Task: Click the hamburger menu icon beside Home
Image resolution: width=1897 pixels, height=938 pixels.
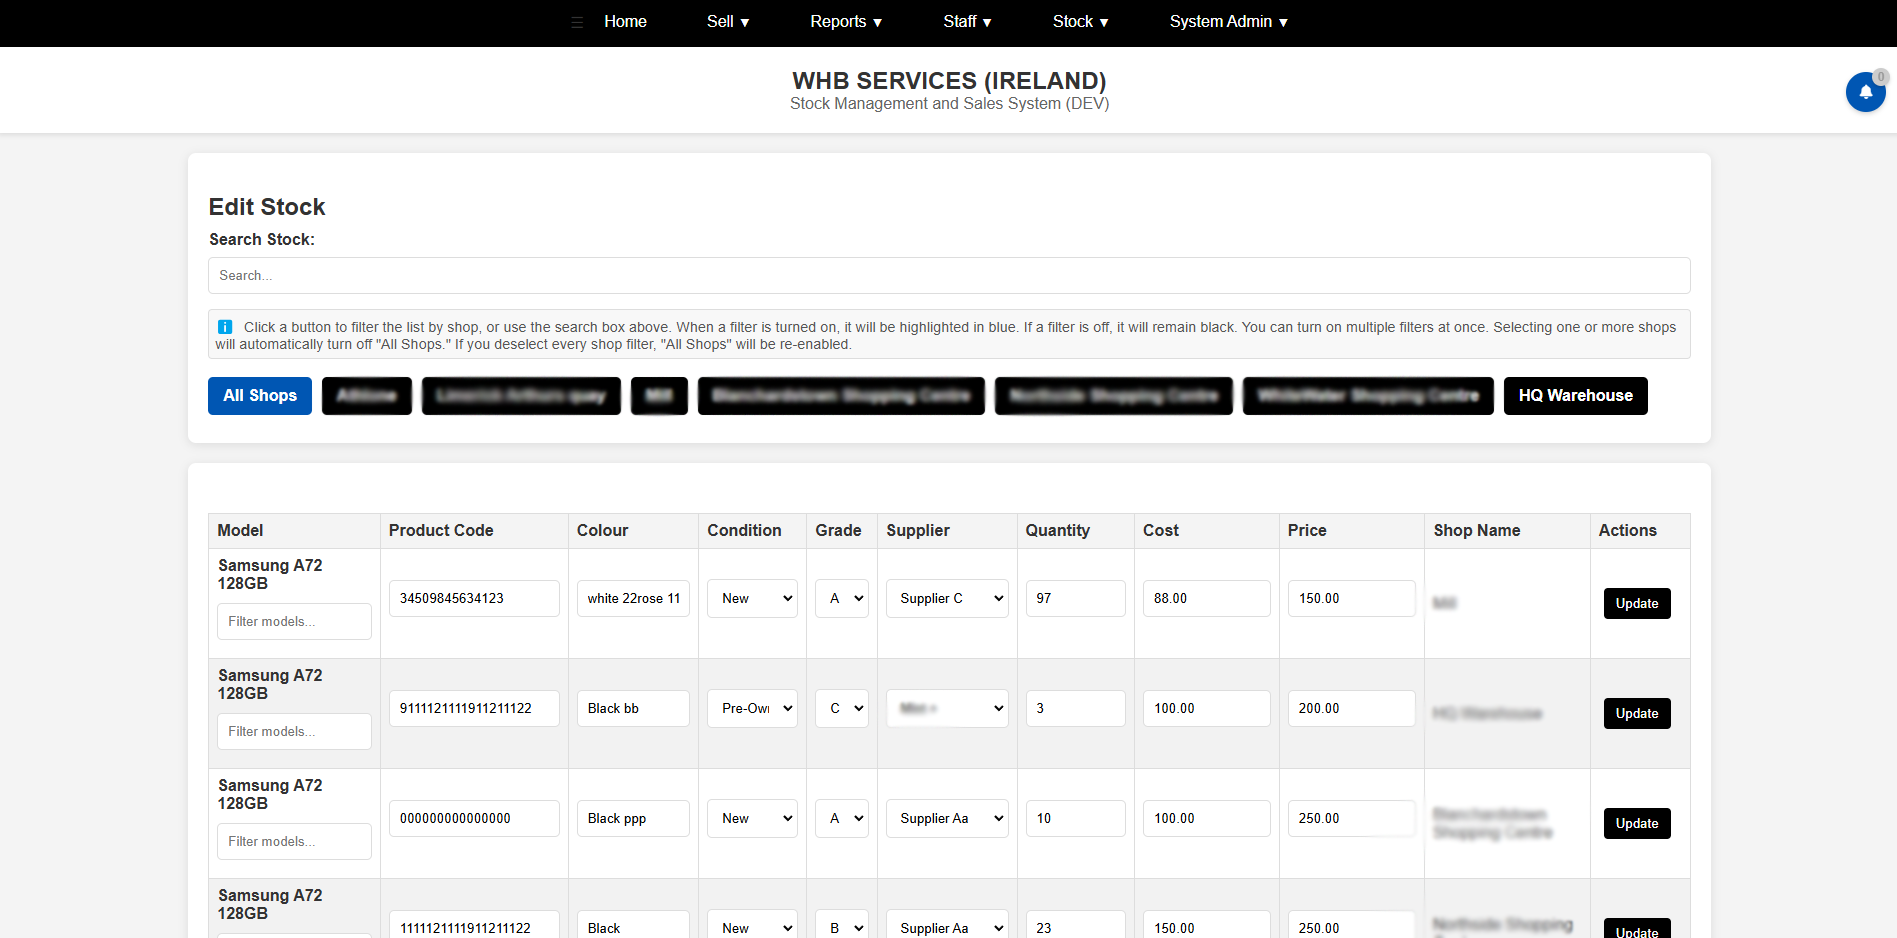Action: 577,22
